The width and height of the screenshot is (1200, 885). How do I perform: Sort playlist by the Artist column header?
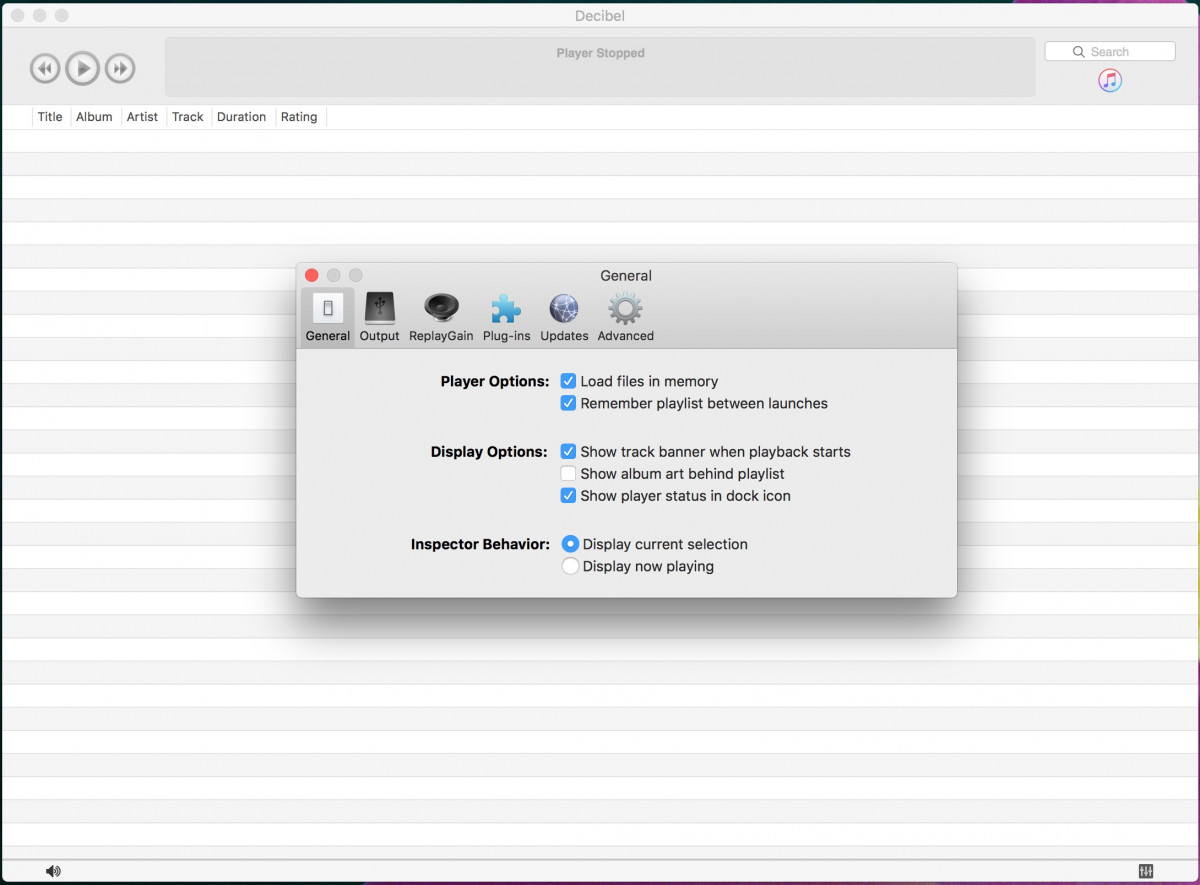[142, 117]
